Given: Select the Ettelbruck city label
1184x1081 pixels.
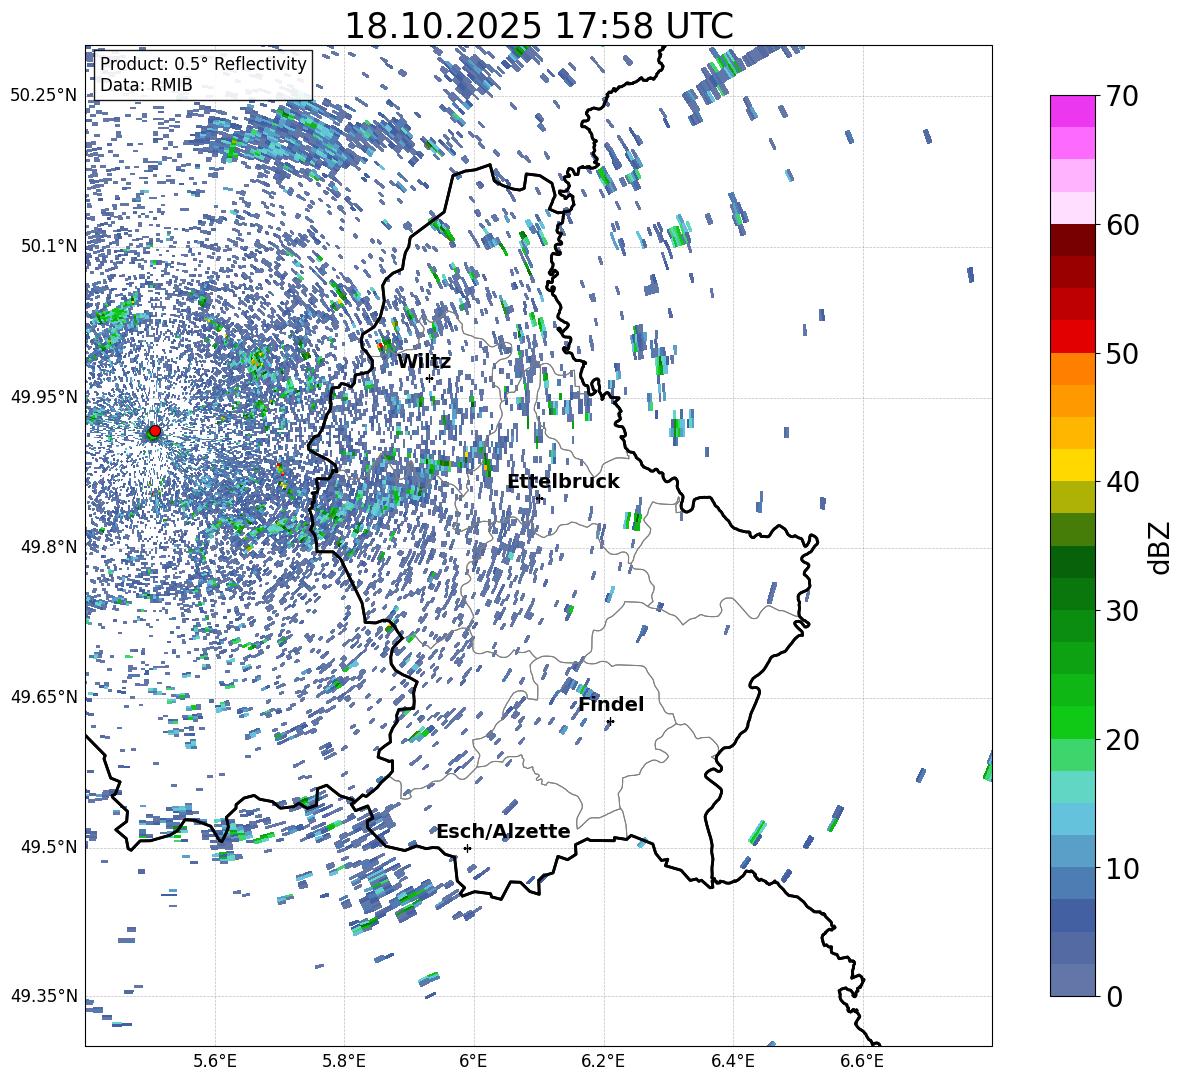Looking at the screenshot, I should coord(563,482).
